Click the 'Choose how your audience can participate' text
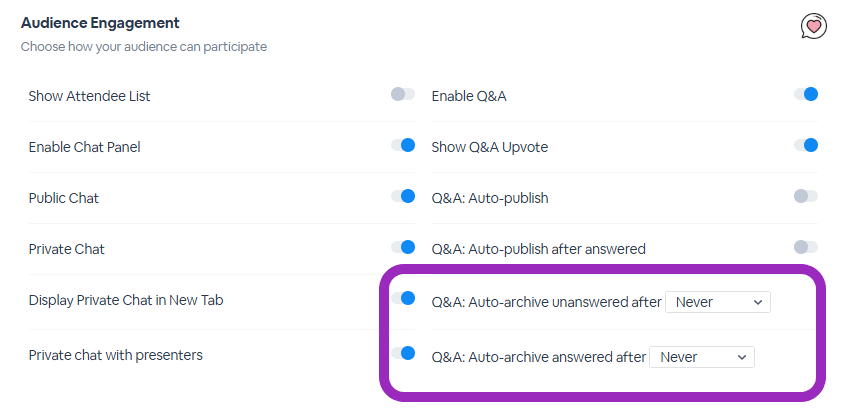 [x=144, y=47]
